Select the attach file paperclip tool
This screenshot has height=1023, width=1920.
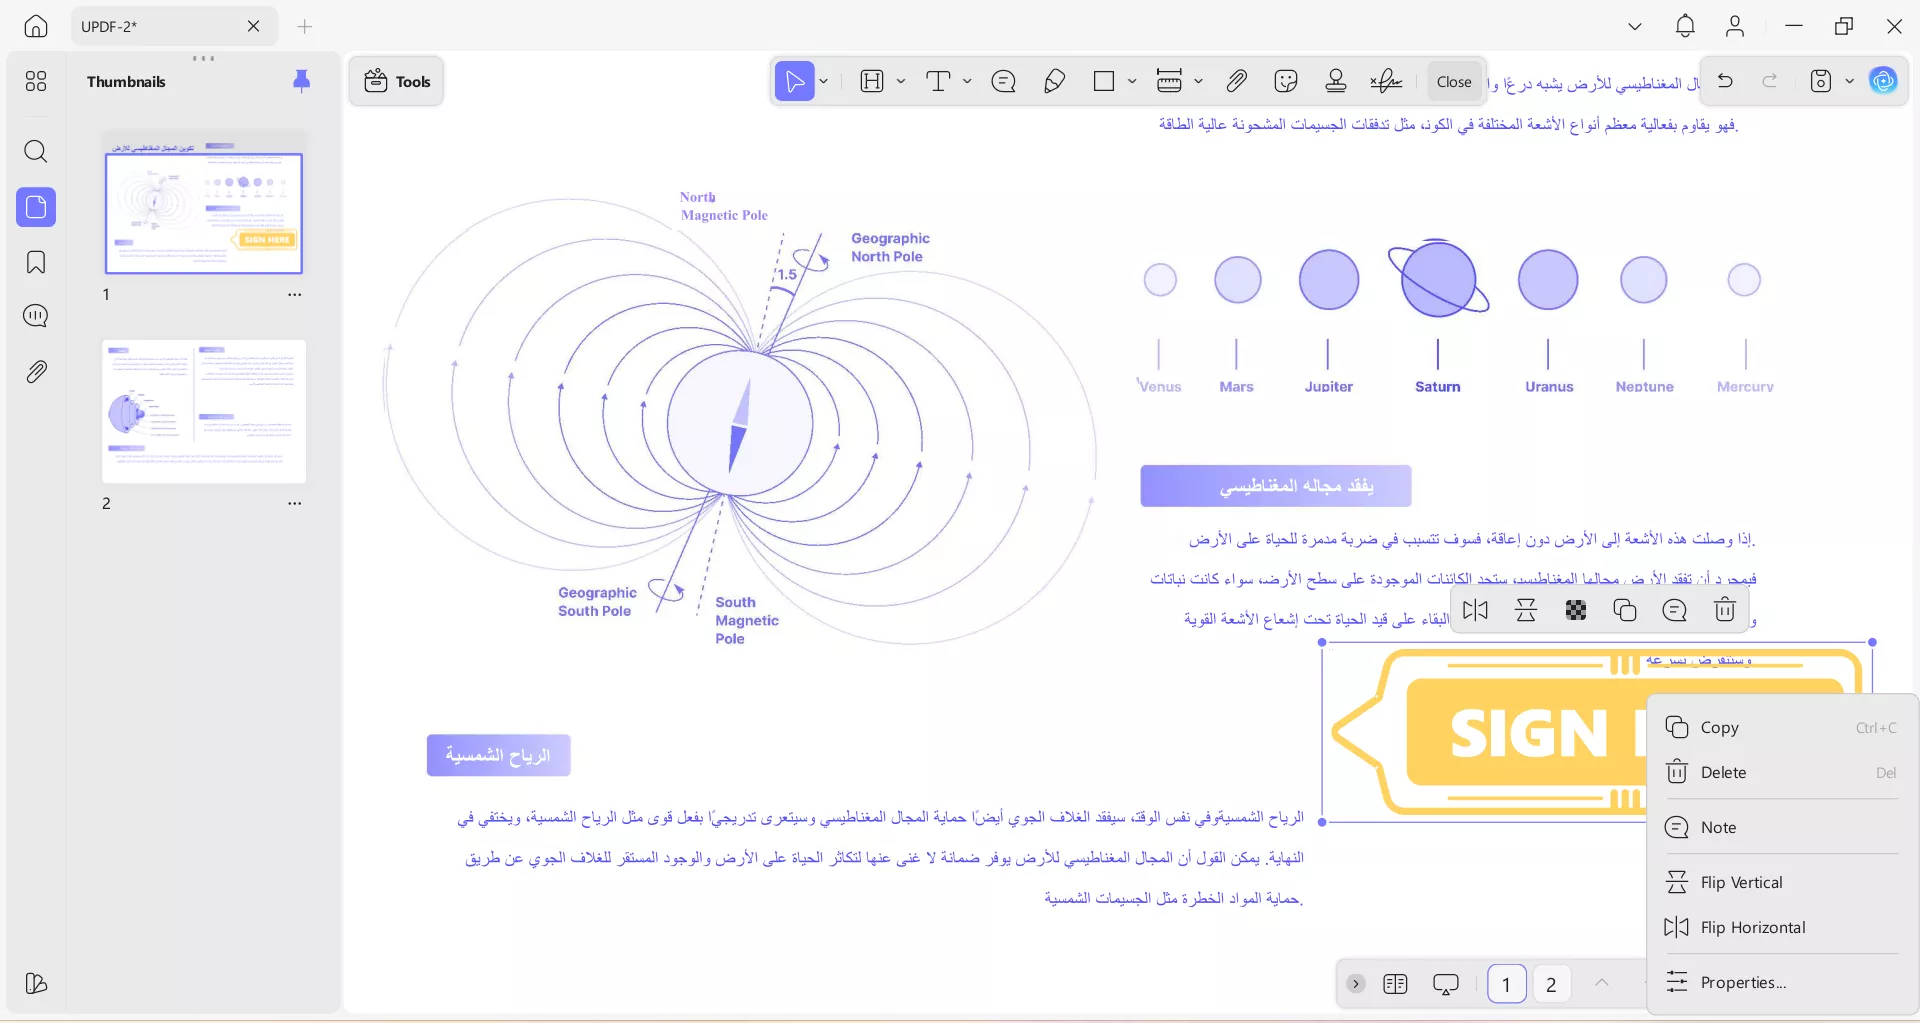pos(1237,81)
